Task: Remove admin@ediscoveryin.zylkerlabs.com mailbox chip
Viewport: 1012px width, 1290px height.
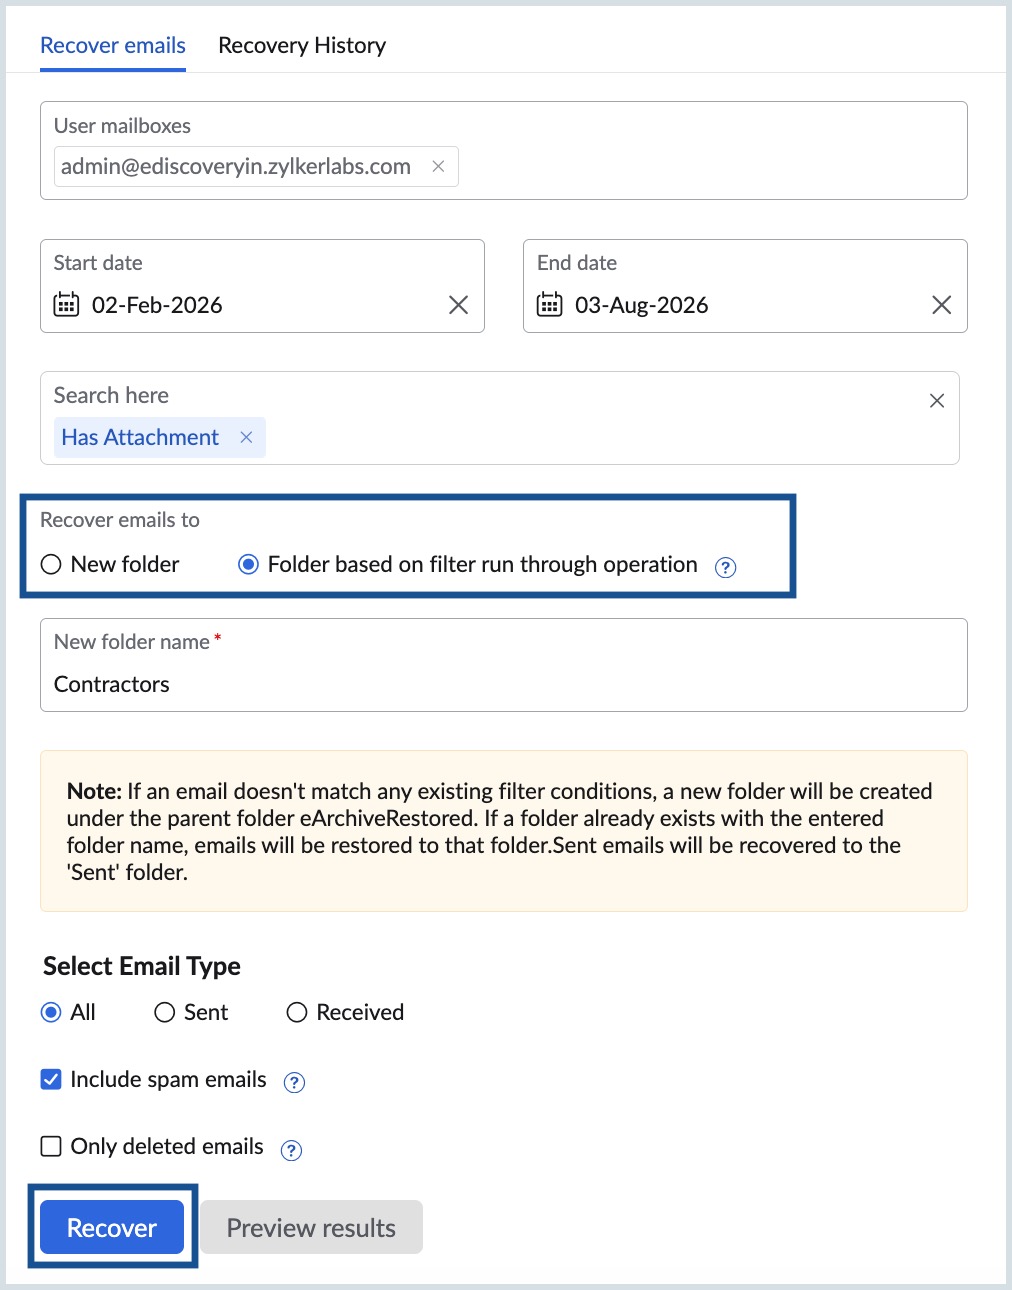Action: click(438, 167)
